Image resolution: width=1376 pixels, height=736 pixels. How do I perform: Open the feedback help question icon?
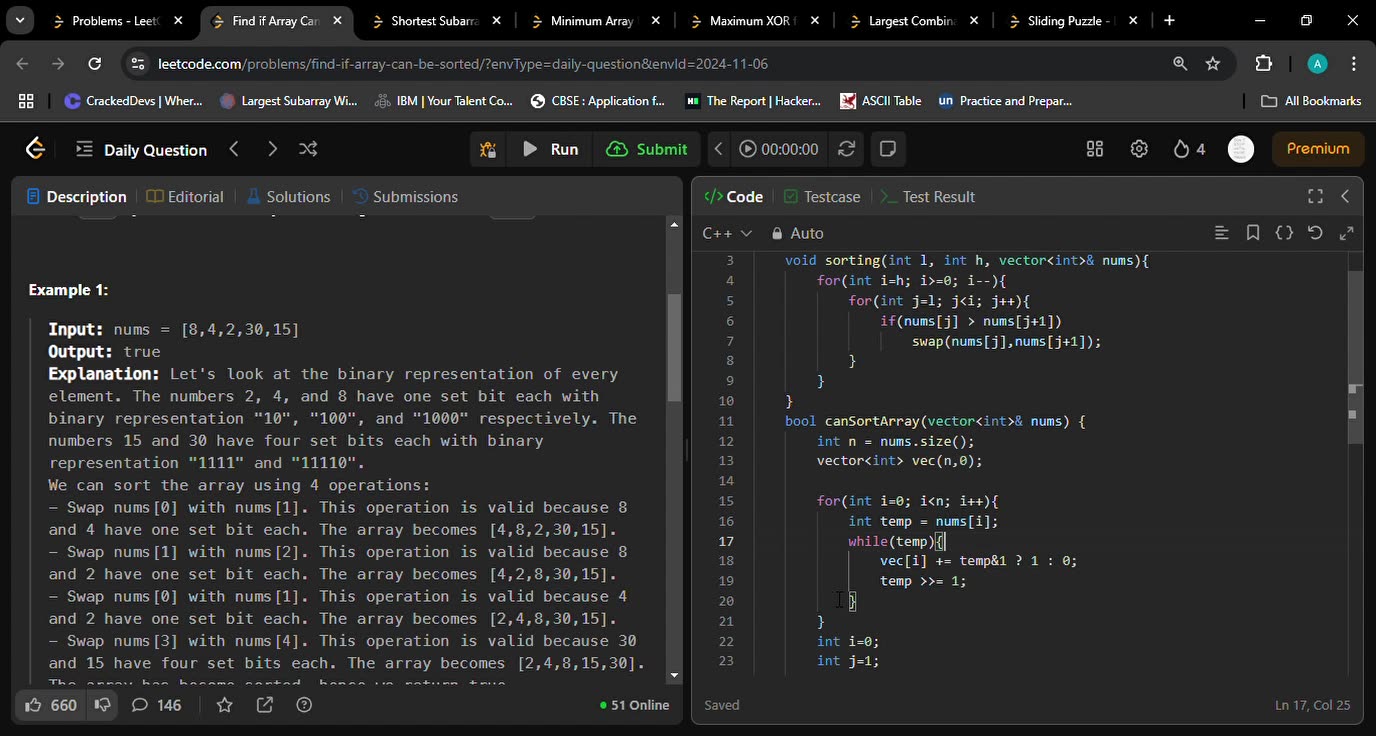point(304,705)
